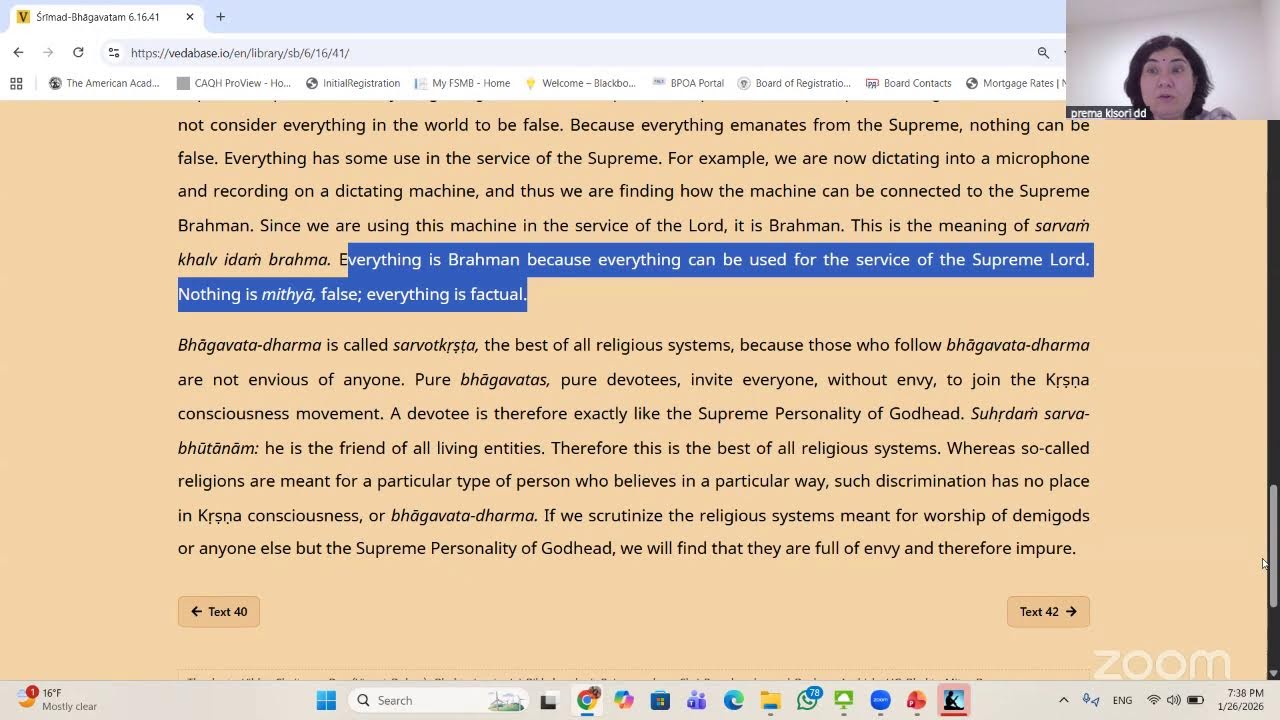Image resolution: width=1280 pixels, height=720 pixels.
Task: Click the phrase Suhṛdaṁ sarva- in the text
Action: point(1030,414)
